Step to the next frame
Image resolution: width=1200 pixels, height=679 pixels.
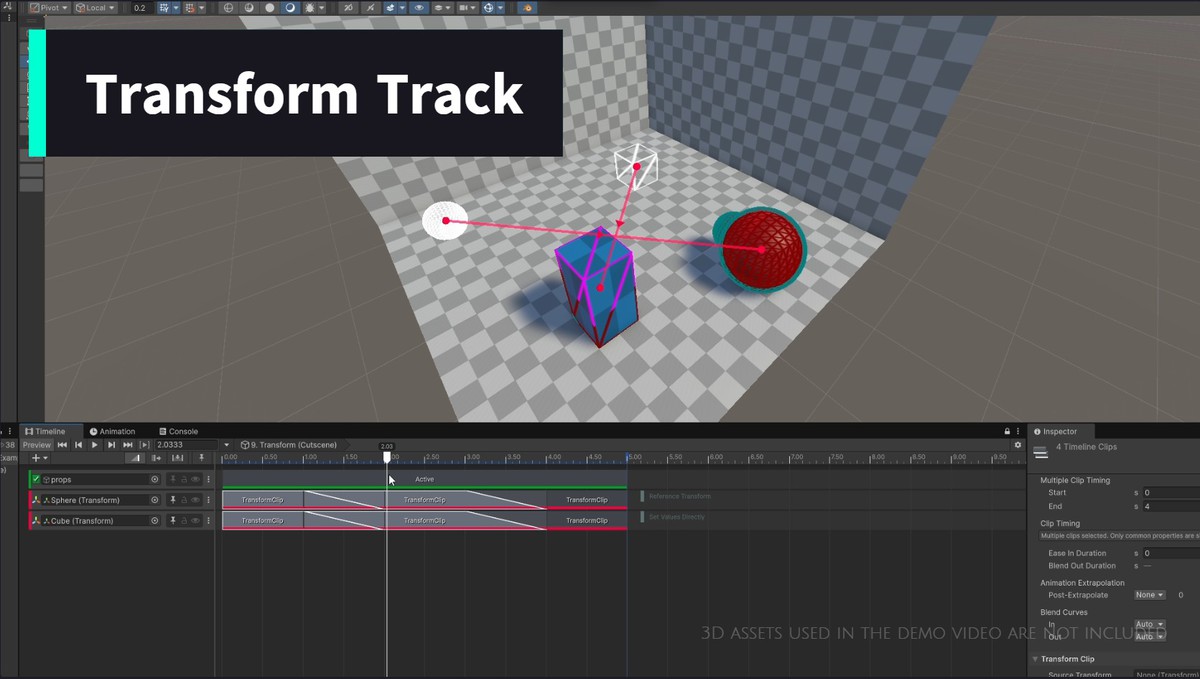[111, 445]
